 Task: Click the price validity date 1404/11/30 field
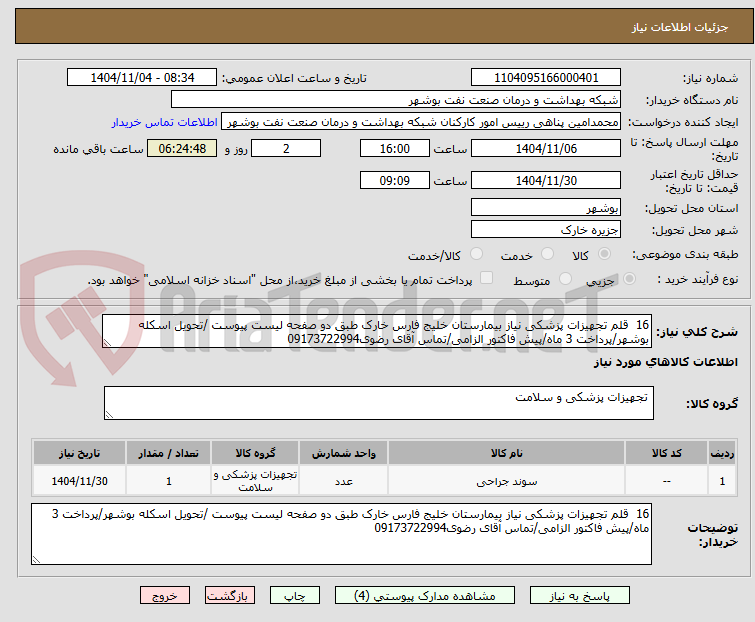546,180
